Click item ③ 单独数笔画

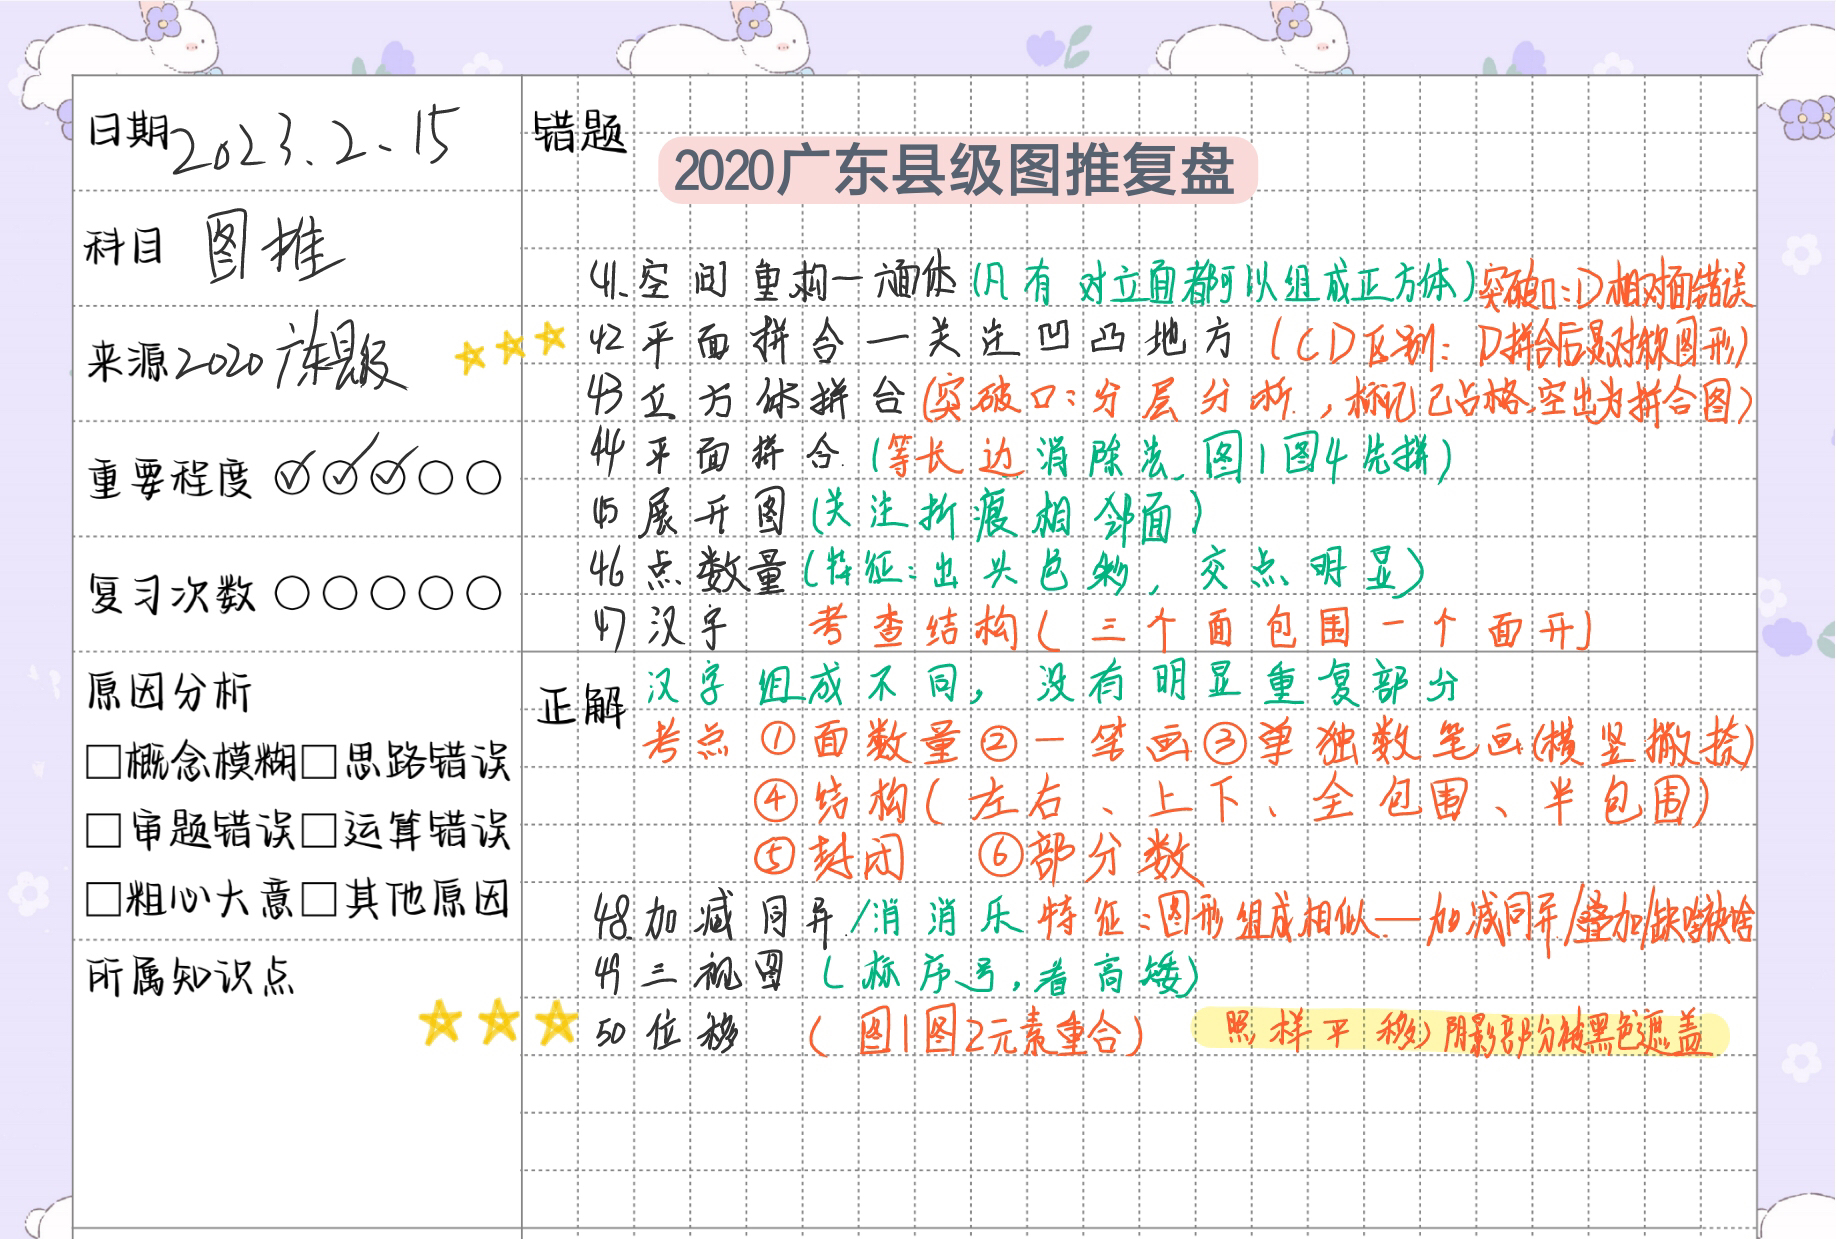tap(1479, 742)
